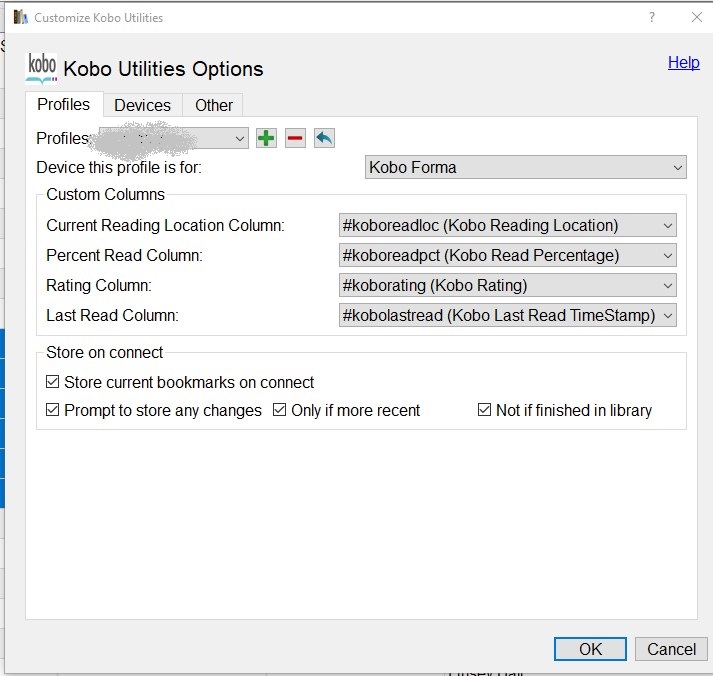The width and height of the screenshot is (713, 676).
Task: Expand the Kobo Forma device dropdown
Action: (526, 167)
